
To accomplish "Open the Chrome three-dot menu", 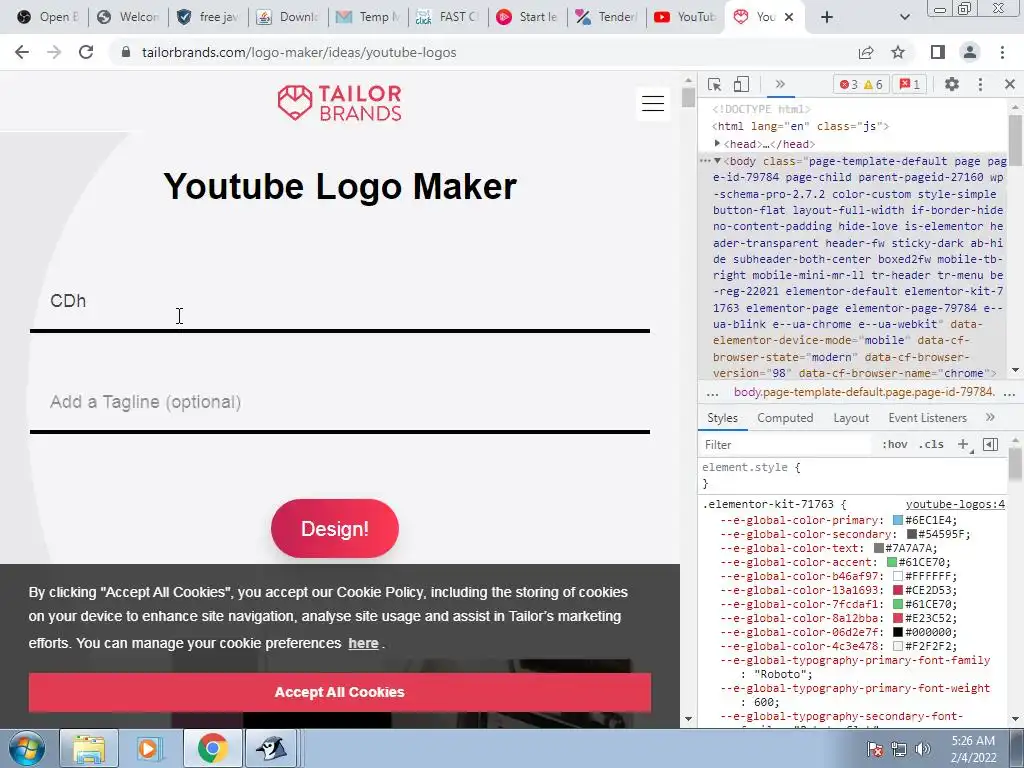I will click(1002, 52).
